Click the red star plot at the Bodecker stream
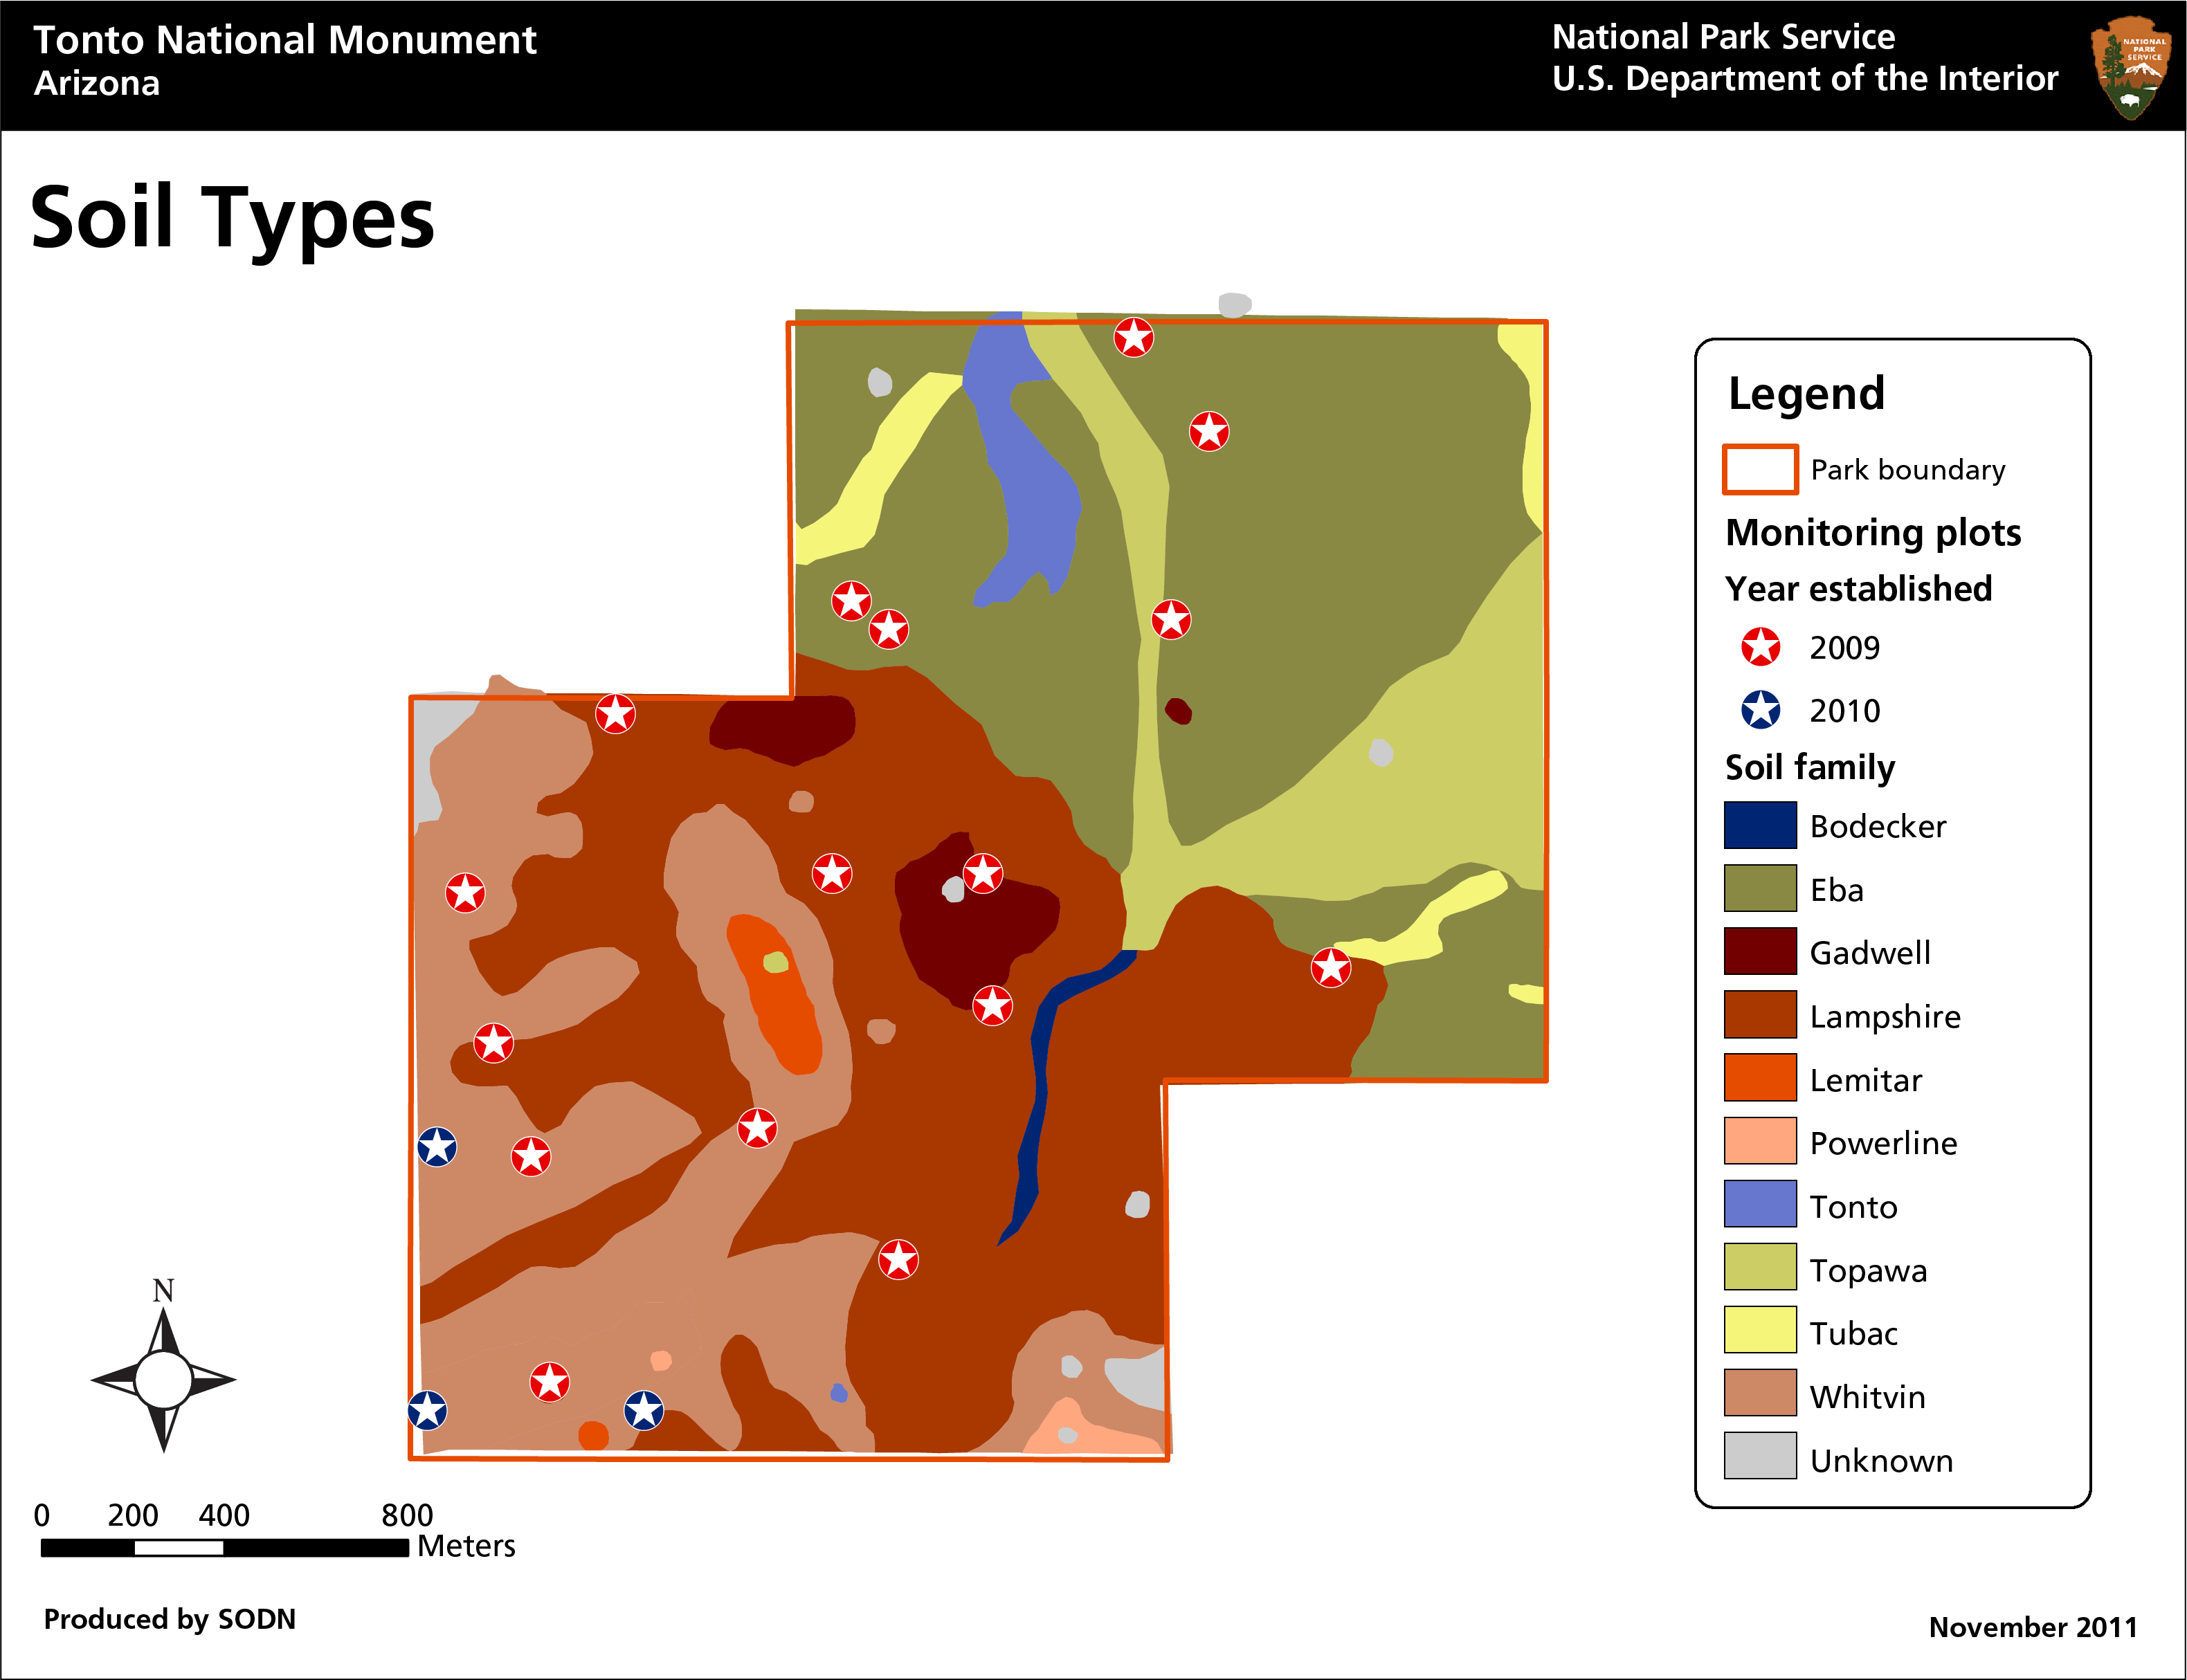The height and width of the screenshot is (1680, 2187). pos(992,1006)
